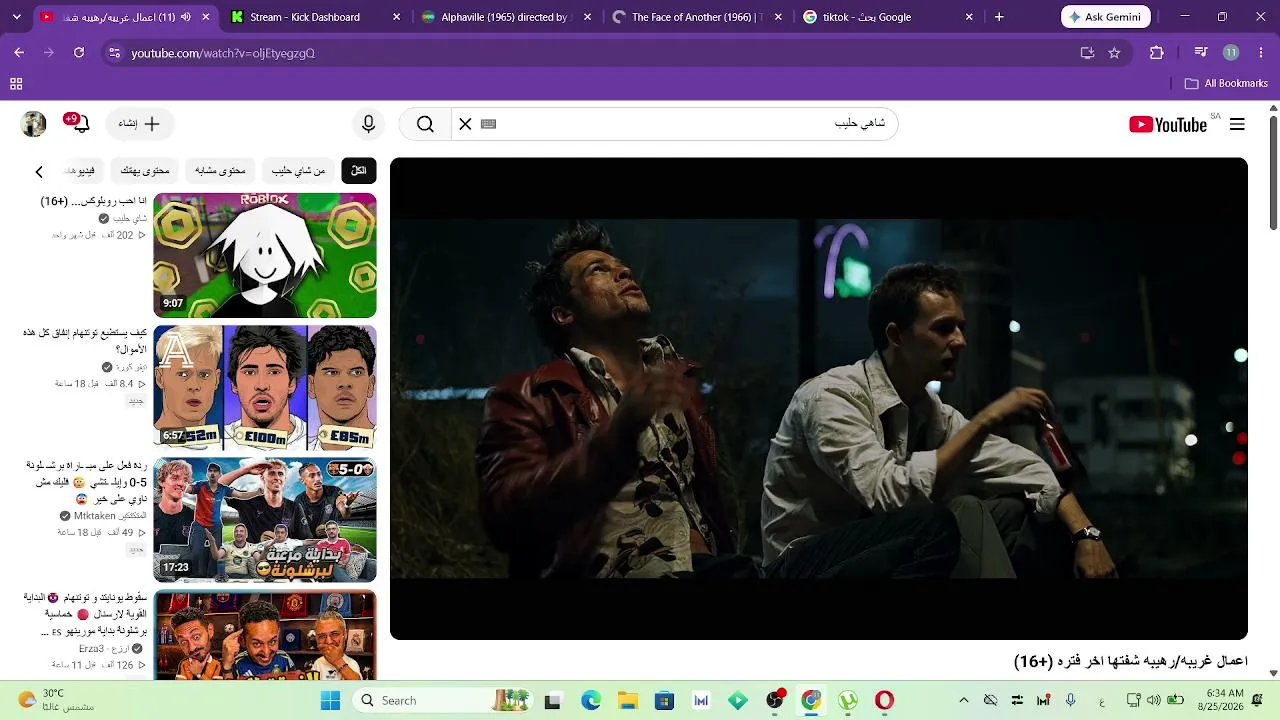Image resolution: width=1280 pixels, height=720 pixels.
Task: Mute the YouTube tab via its speaker icon
Action: coord(185,17)
